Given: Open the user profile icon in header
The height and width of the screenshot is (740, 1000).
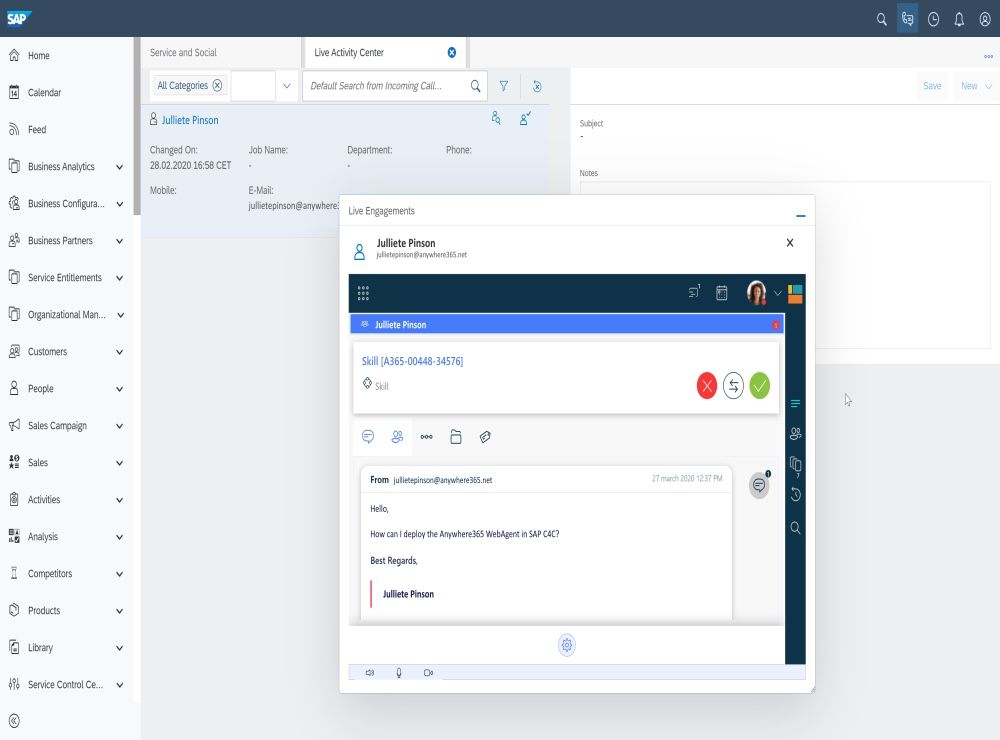Looking at the screenshot, I should tap(985, 19).
